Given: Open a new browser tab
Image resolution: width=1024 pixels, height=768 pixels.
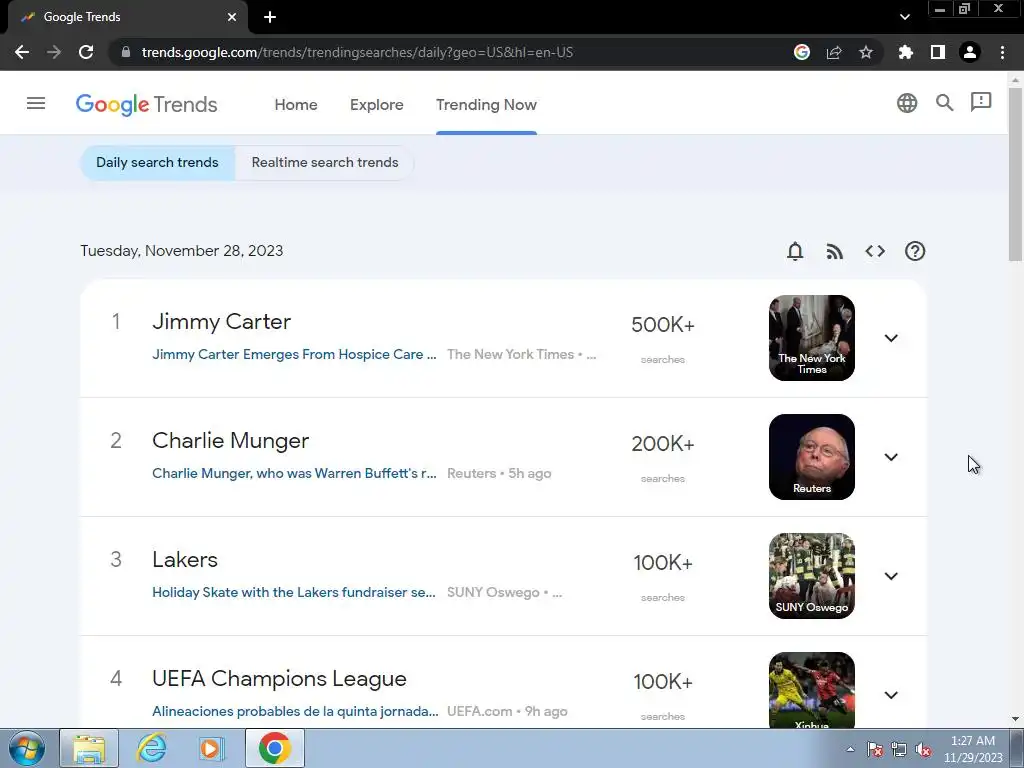Looking at the screenshot, I should pyautogui.click(x=270, y=17).
